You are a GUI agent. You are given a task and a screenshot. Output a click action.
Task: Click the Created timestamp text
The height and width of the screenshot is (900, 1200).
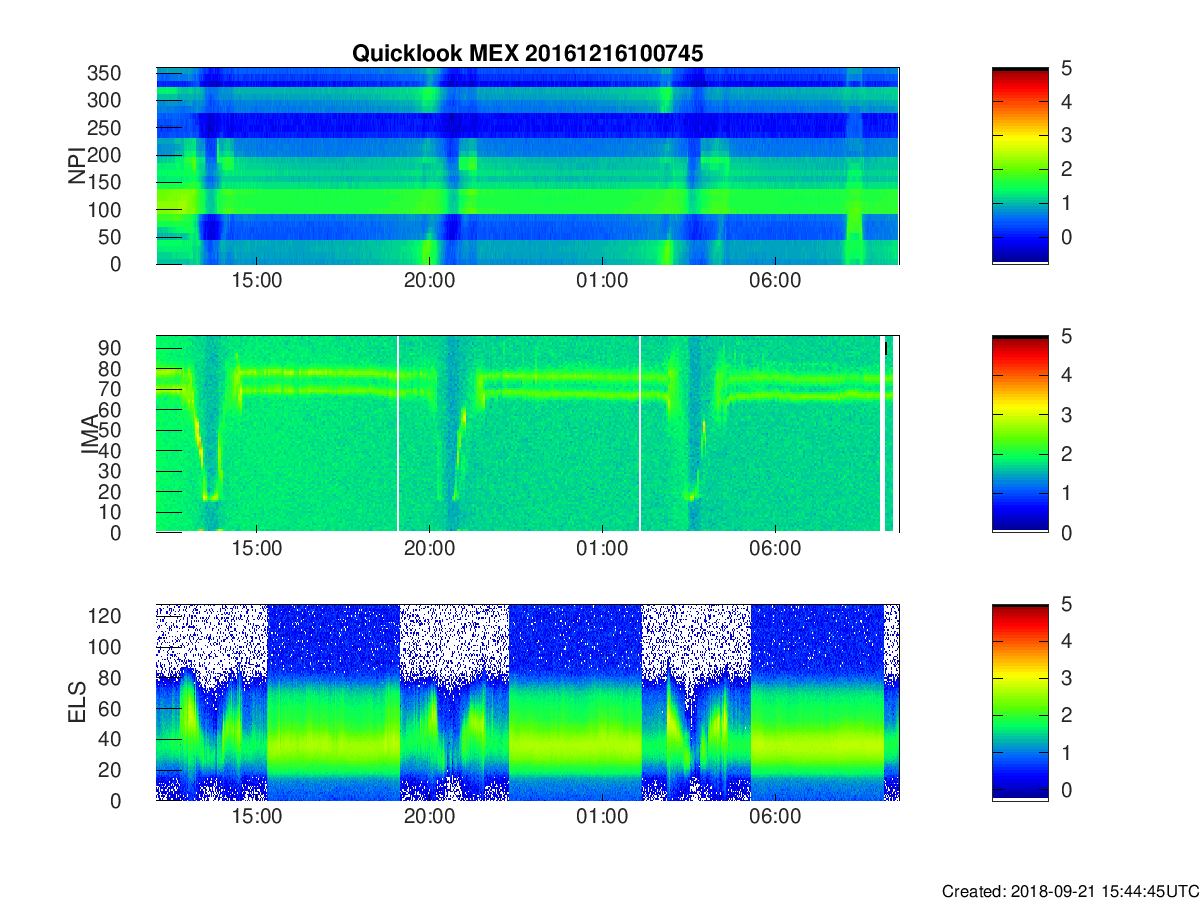1069,891
